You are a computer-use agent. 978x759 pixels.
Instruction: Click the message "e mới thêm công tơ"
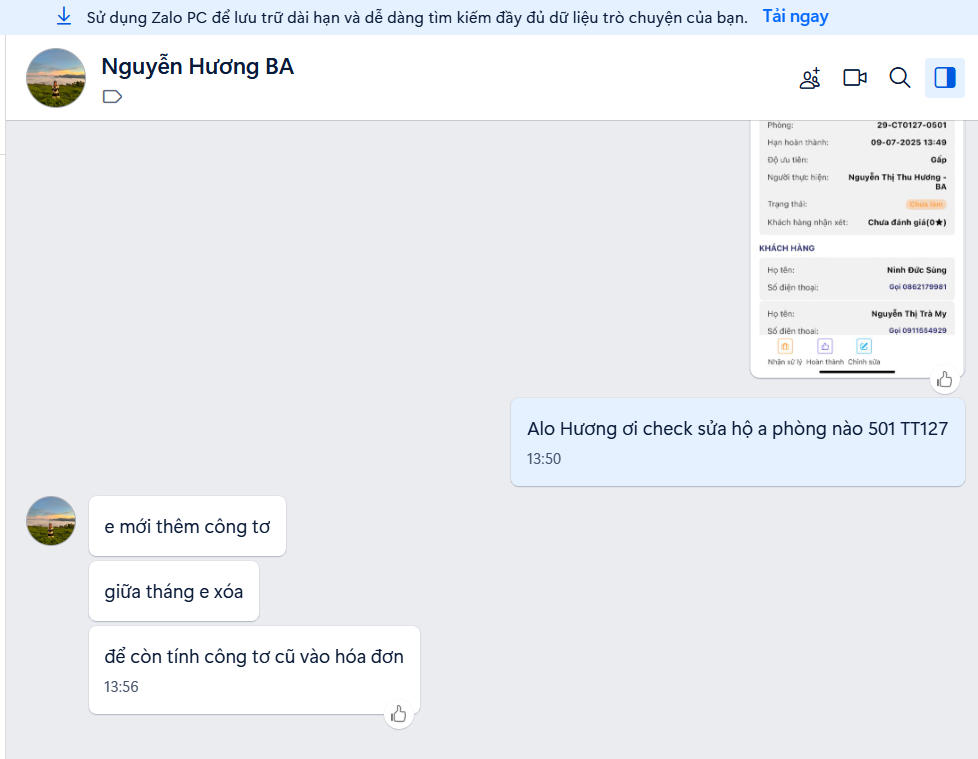point(187,526)
